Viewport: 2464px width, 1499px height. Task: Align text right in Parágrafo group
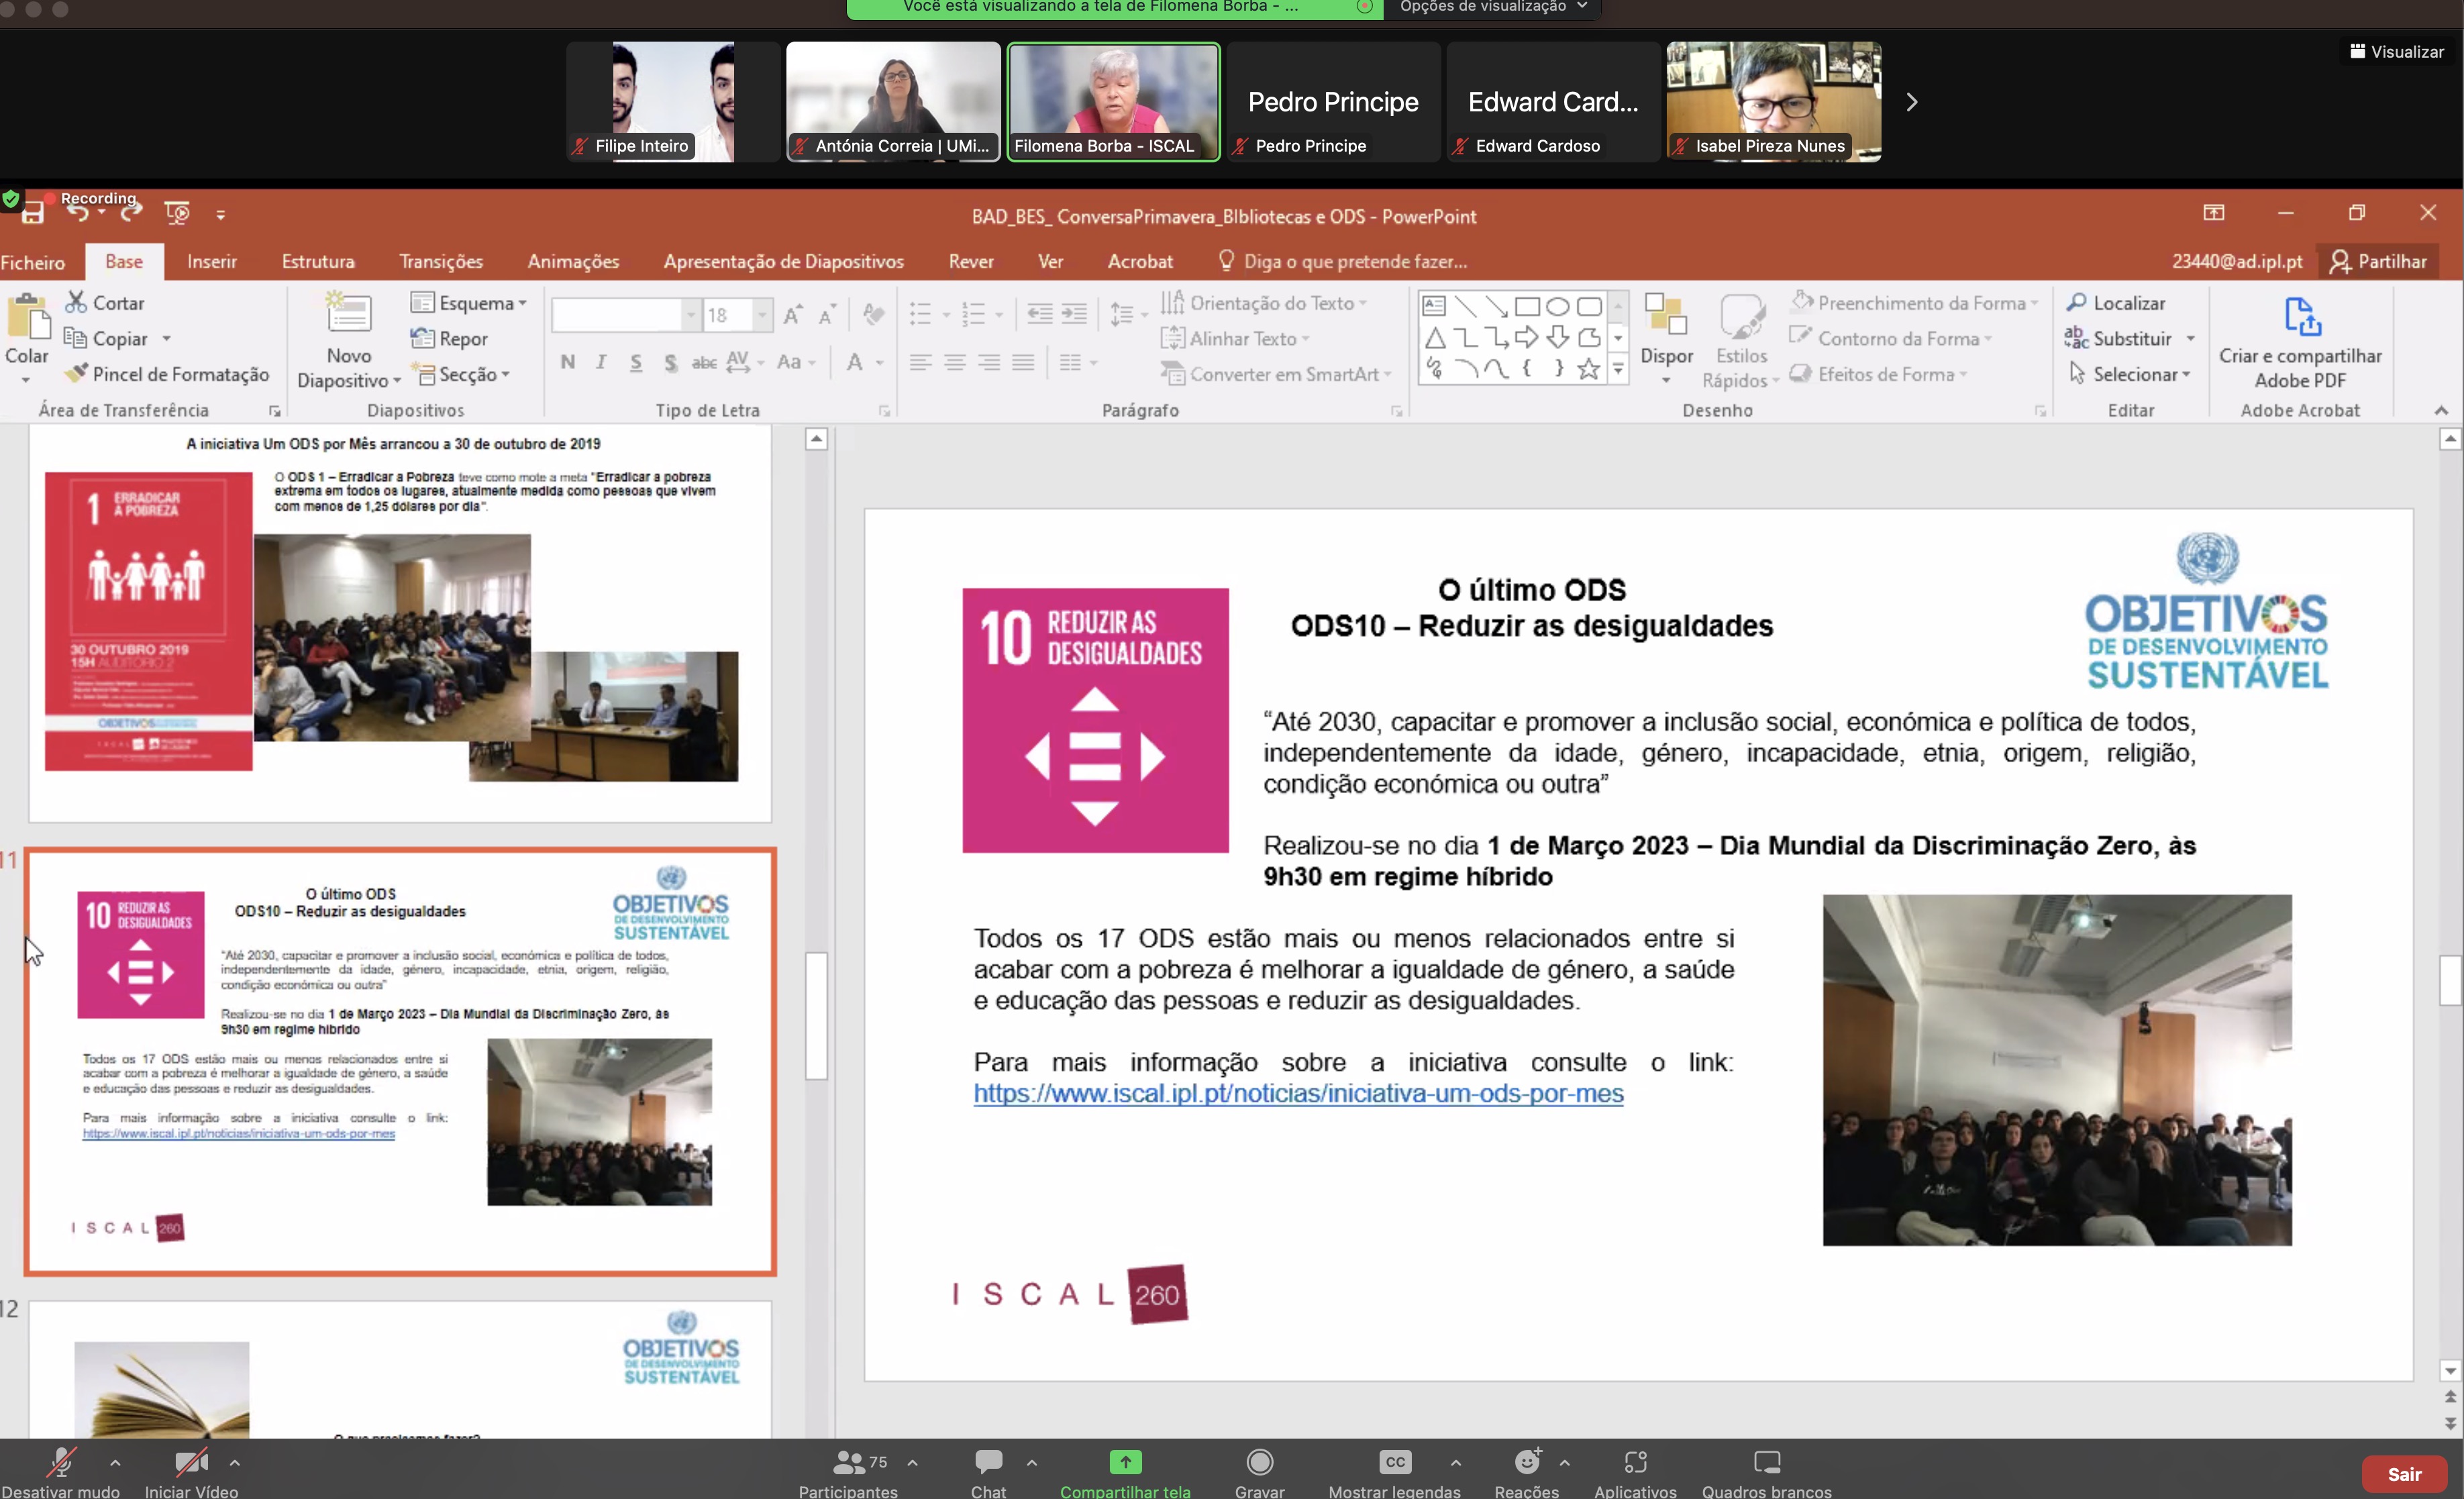(989, 362)
